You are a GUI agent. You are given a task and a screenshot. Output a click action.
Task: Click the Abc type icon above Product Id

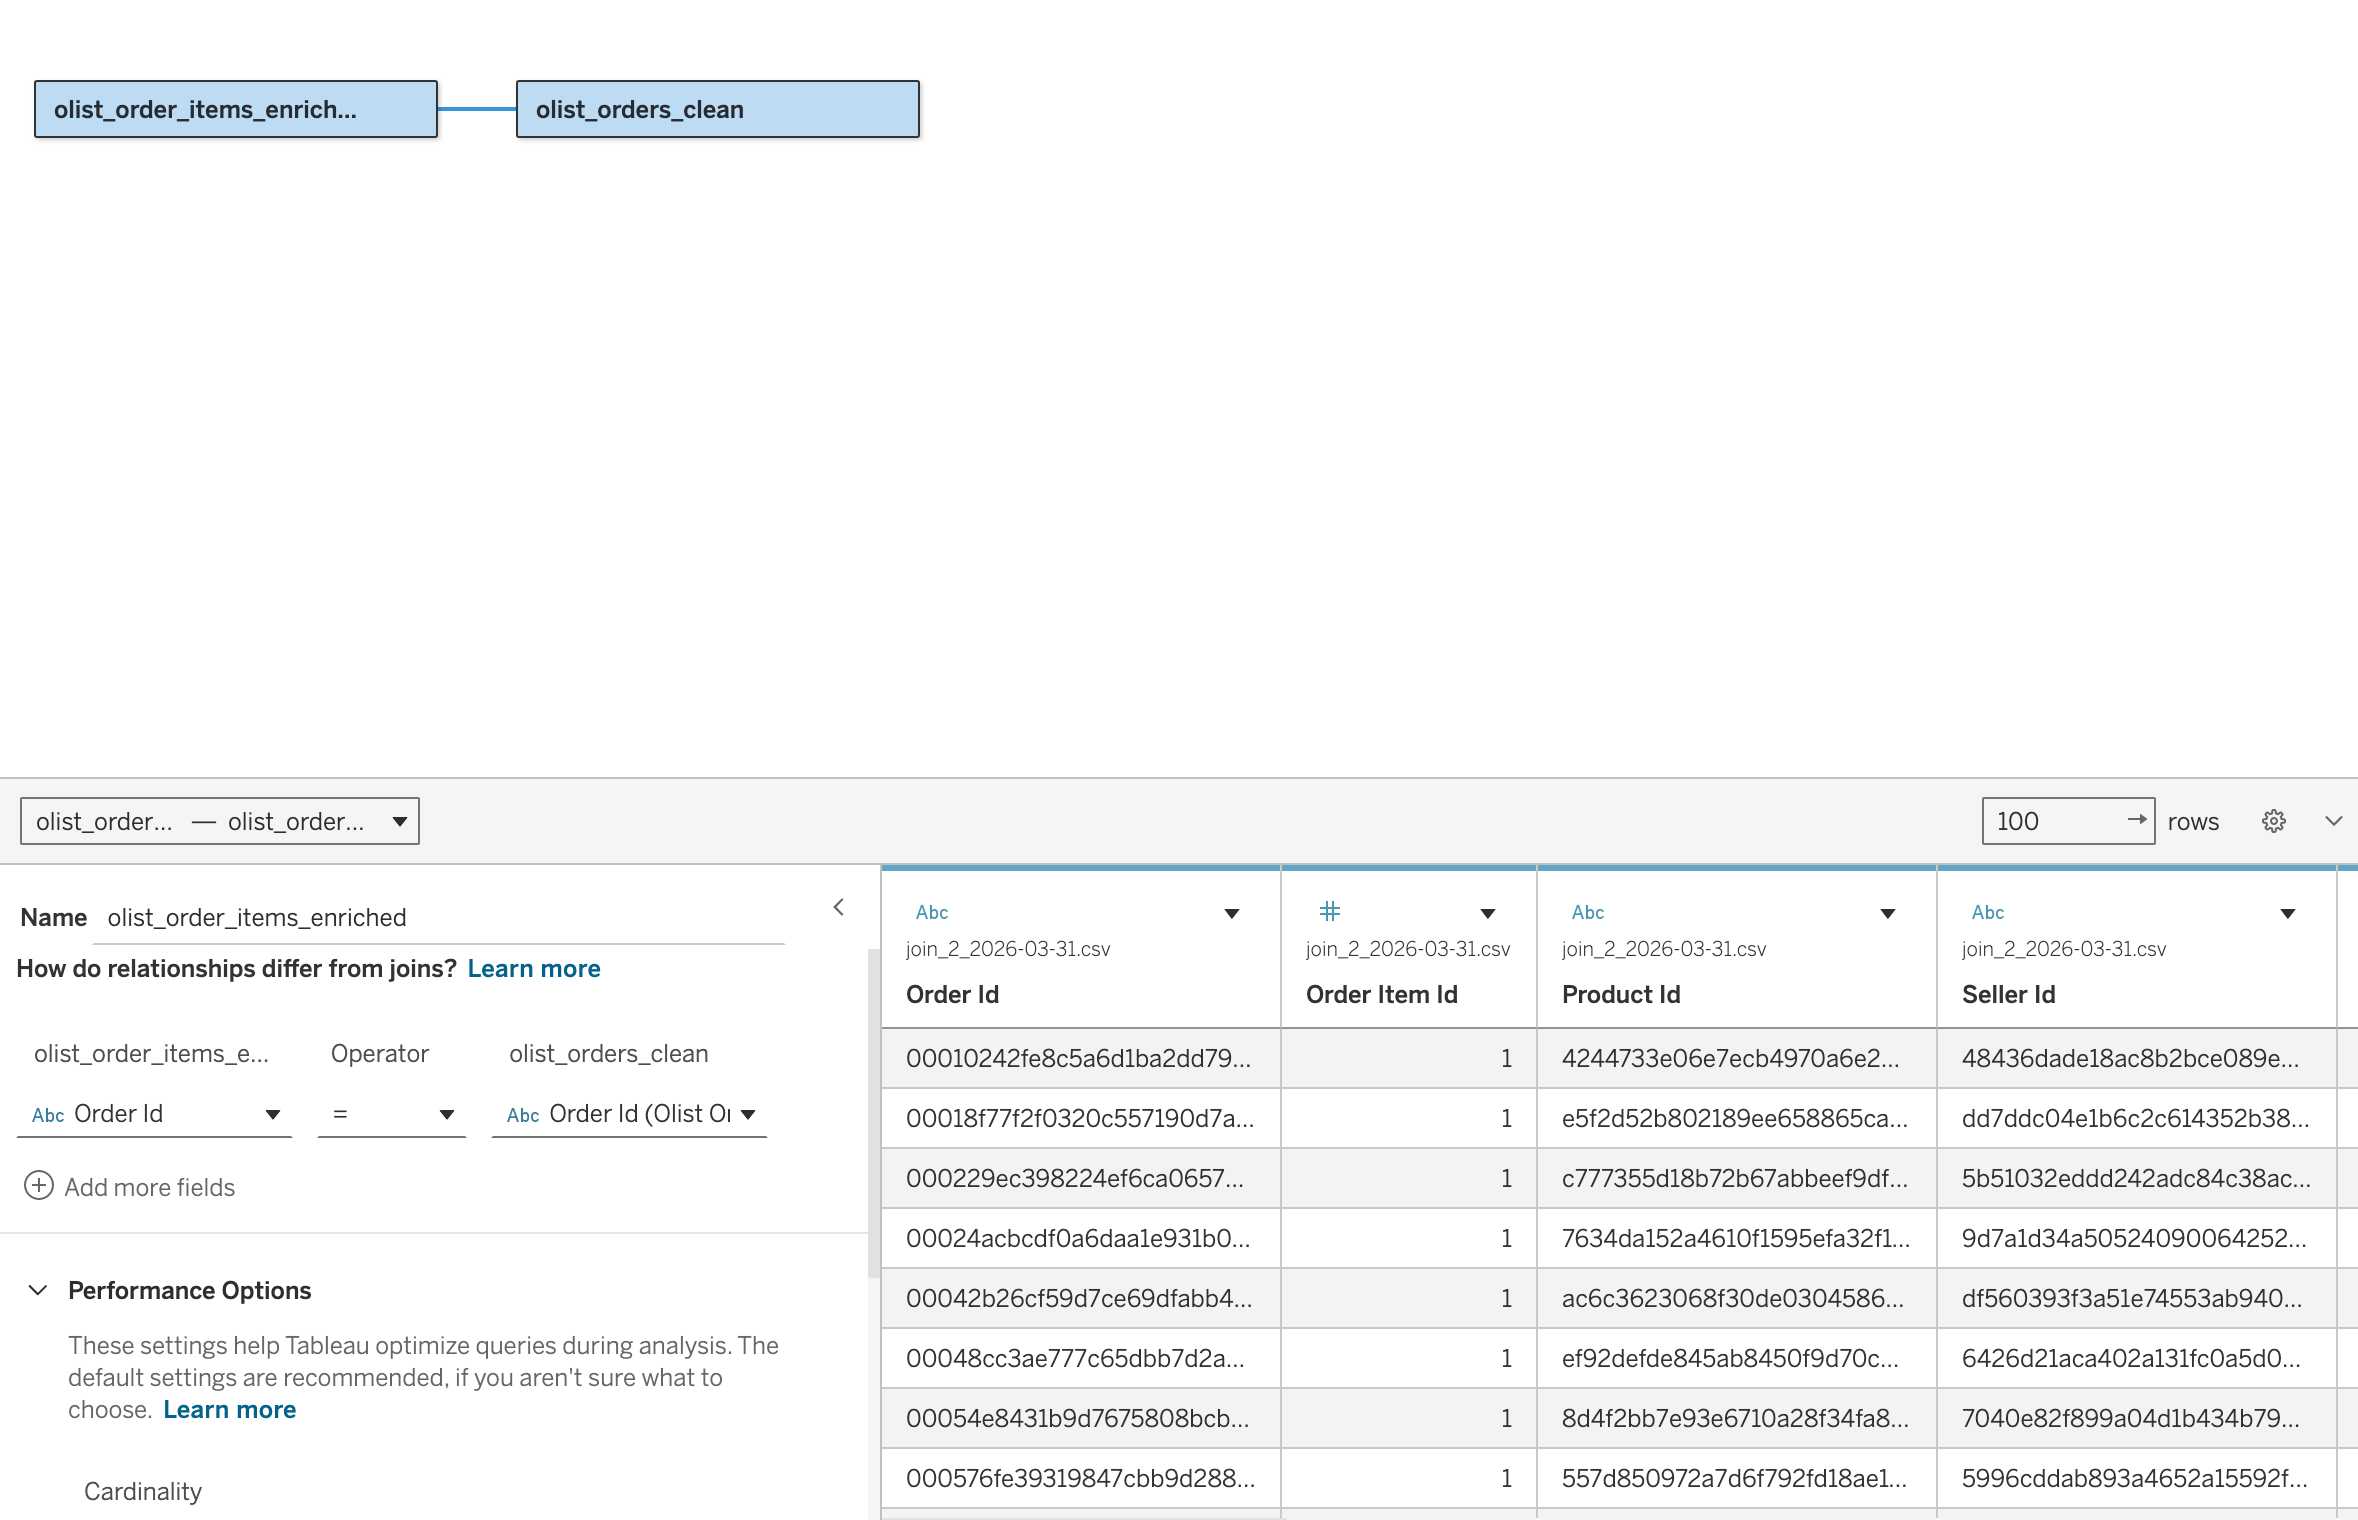coord(1587,912)
